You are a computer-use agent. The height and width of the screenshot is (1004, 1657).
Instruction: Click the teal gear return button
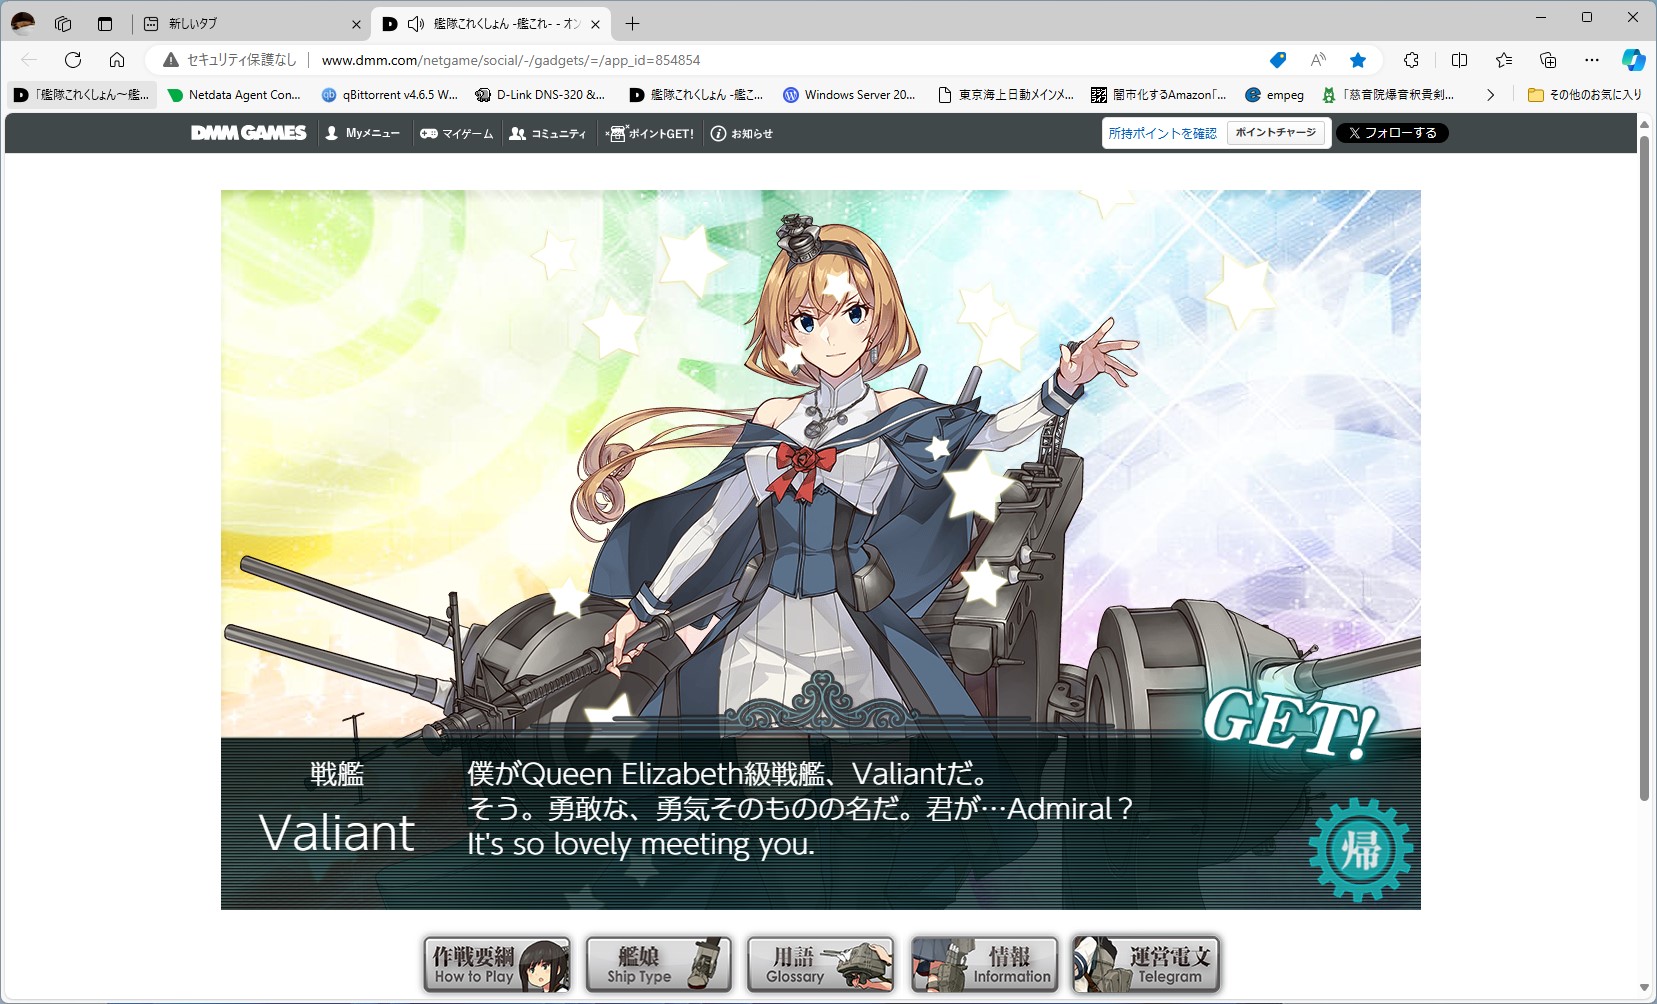click(1360, 850)
